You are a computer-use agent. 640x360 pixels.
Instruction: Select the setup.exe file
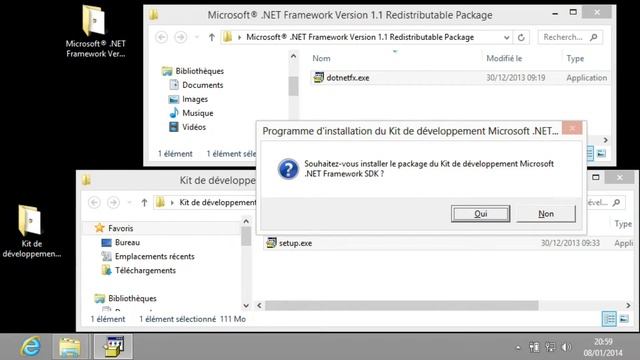(295, 243)
